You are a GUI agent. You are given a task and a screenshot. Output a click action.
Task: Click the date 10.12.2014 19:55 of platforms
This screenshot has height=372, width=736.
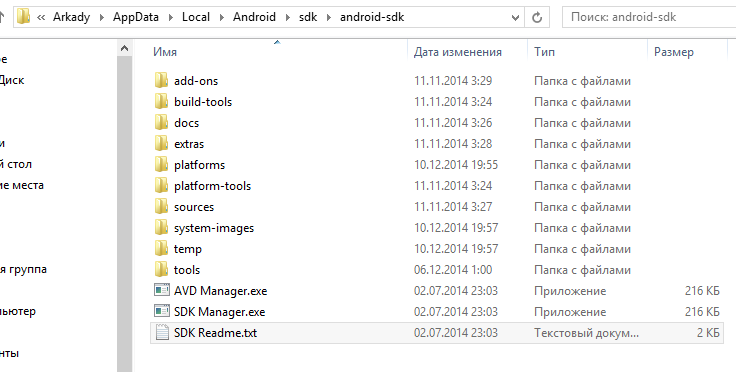[456, 165]
